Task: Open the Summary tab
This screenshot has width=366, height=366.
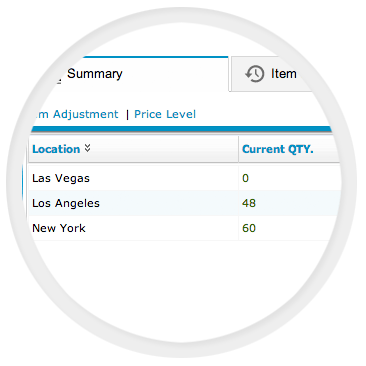Action: pyautogui.click(x=95, y=74)
